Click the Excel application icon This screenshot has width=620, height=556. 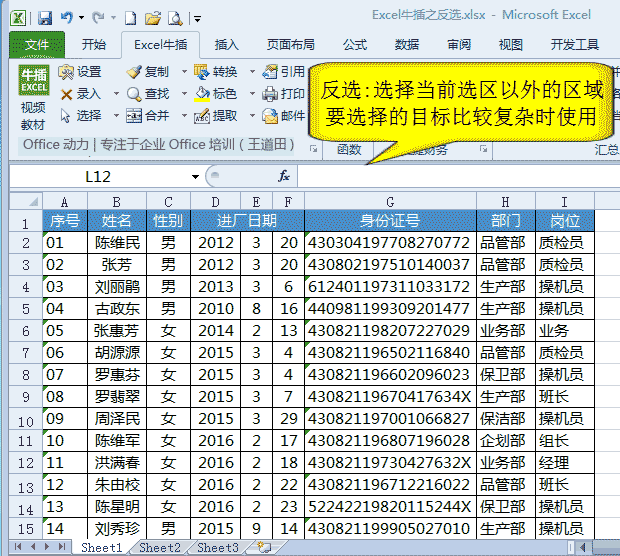pyautogui.click(x=18, y=18)
